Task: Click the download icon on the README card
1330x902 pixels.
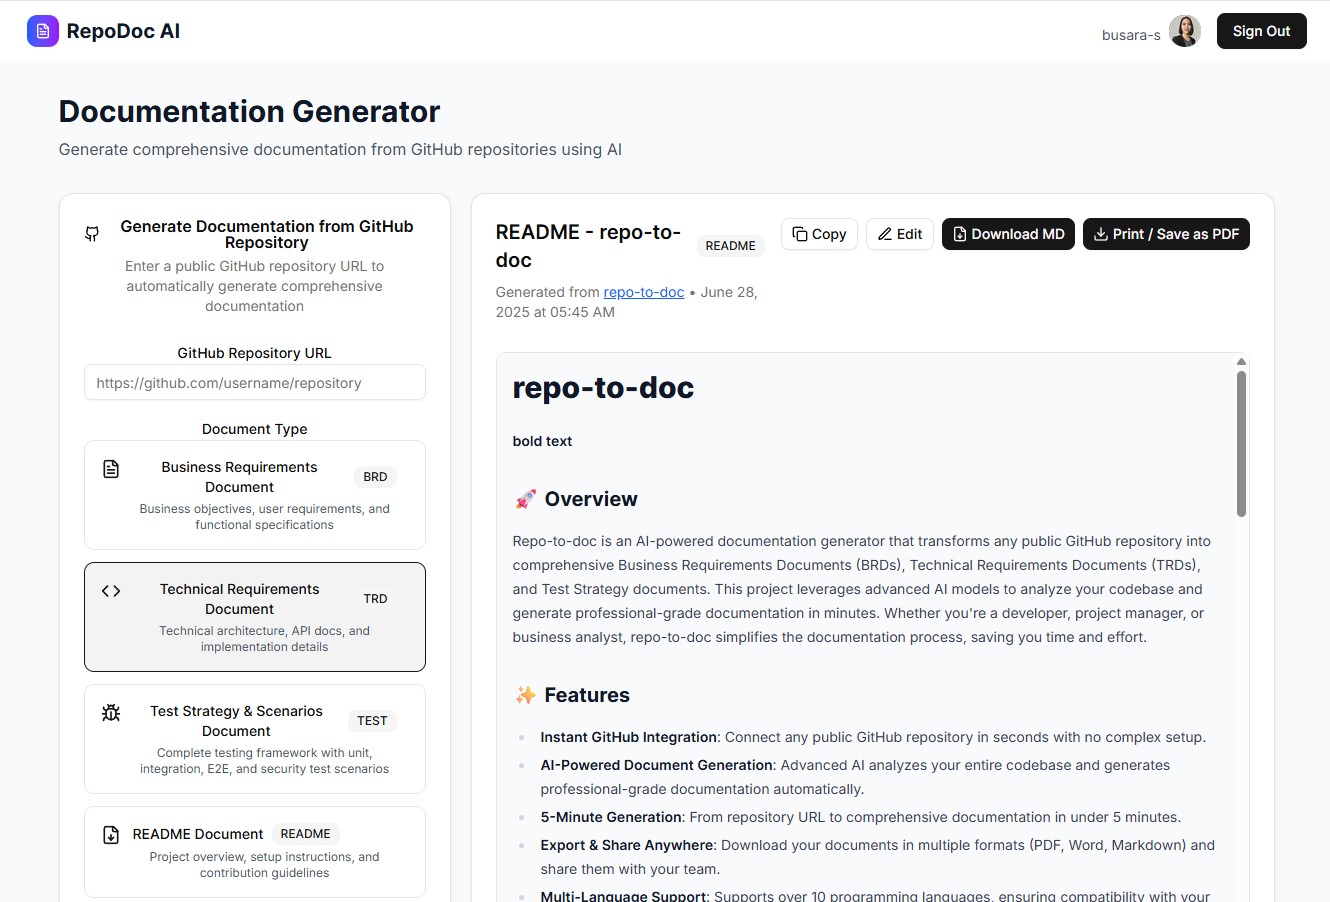Action: tap(110, 833)
